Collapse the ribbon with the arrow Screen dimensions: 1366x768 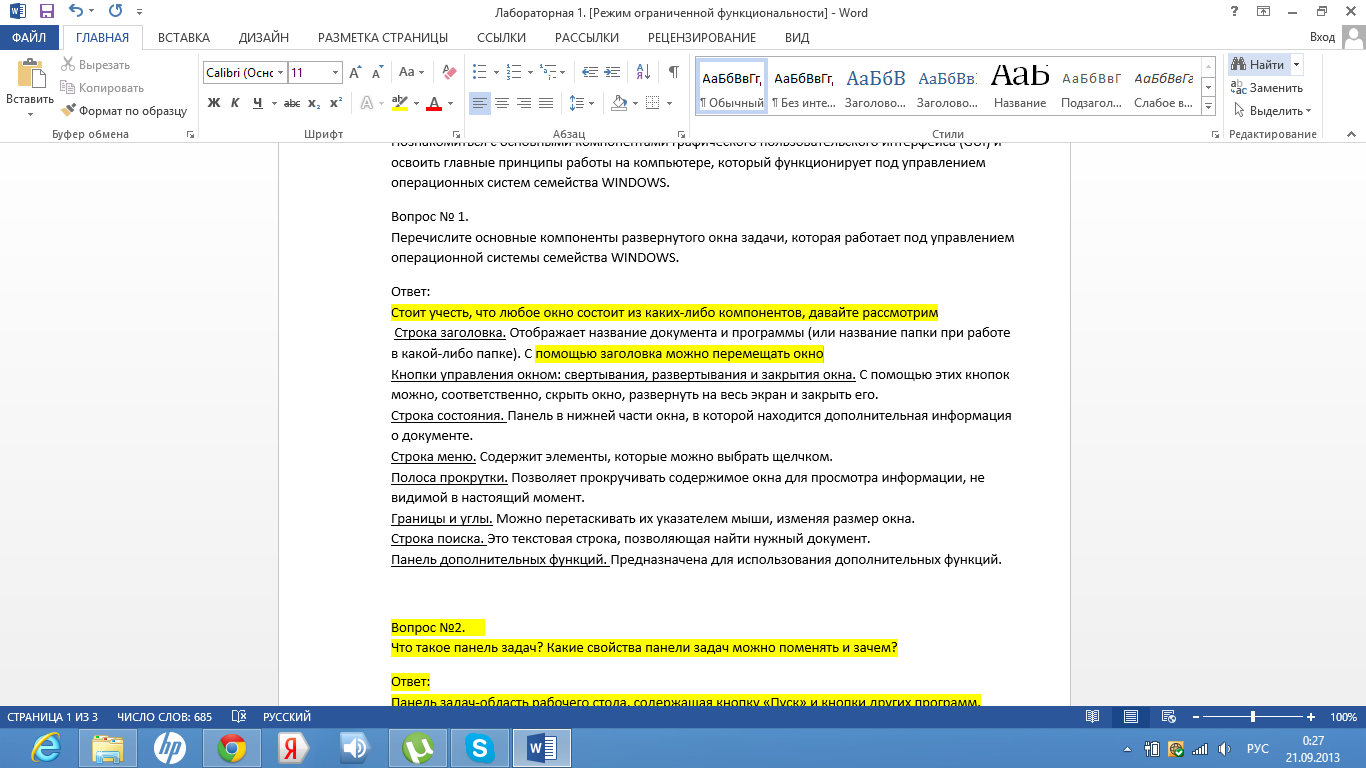[1350, 135]
